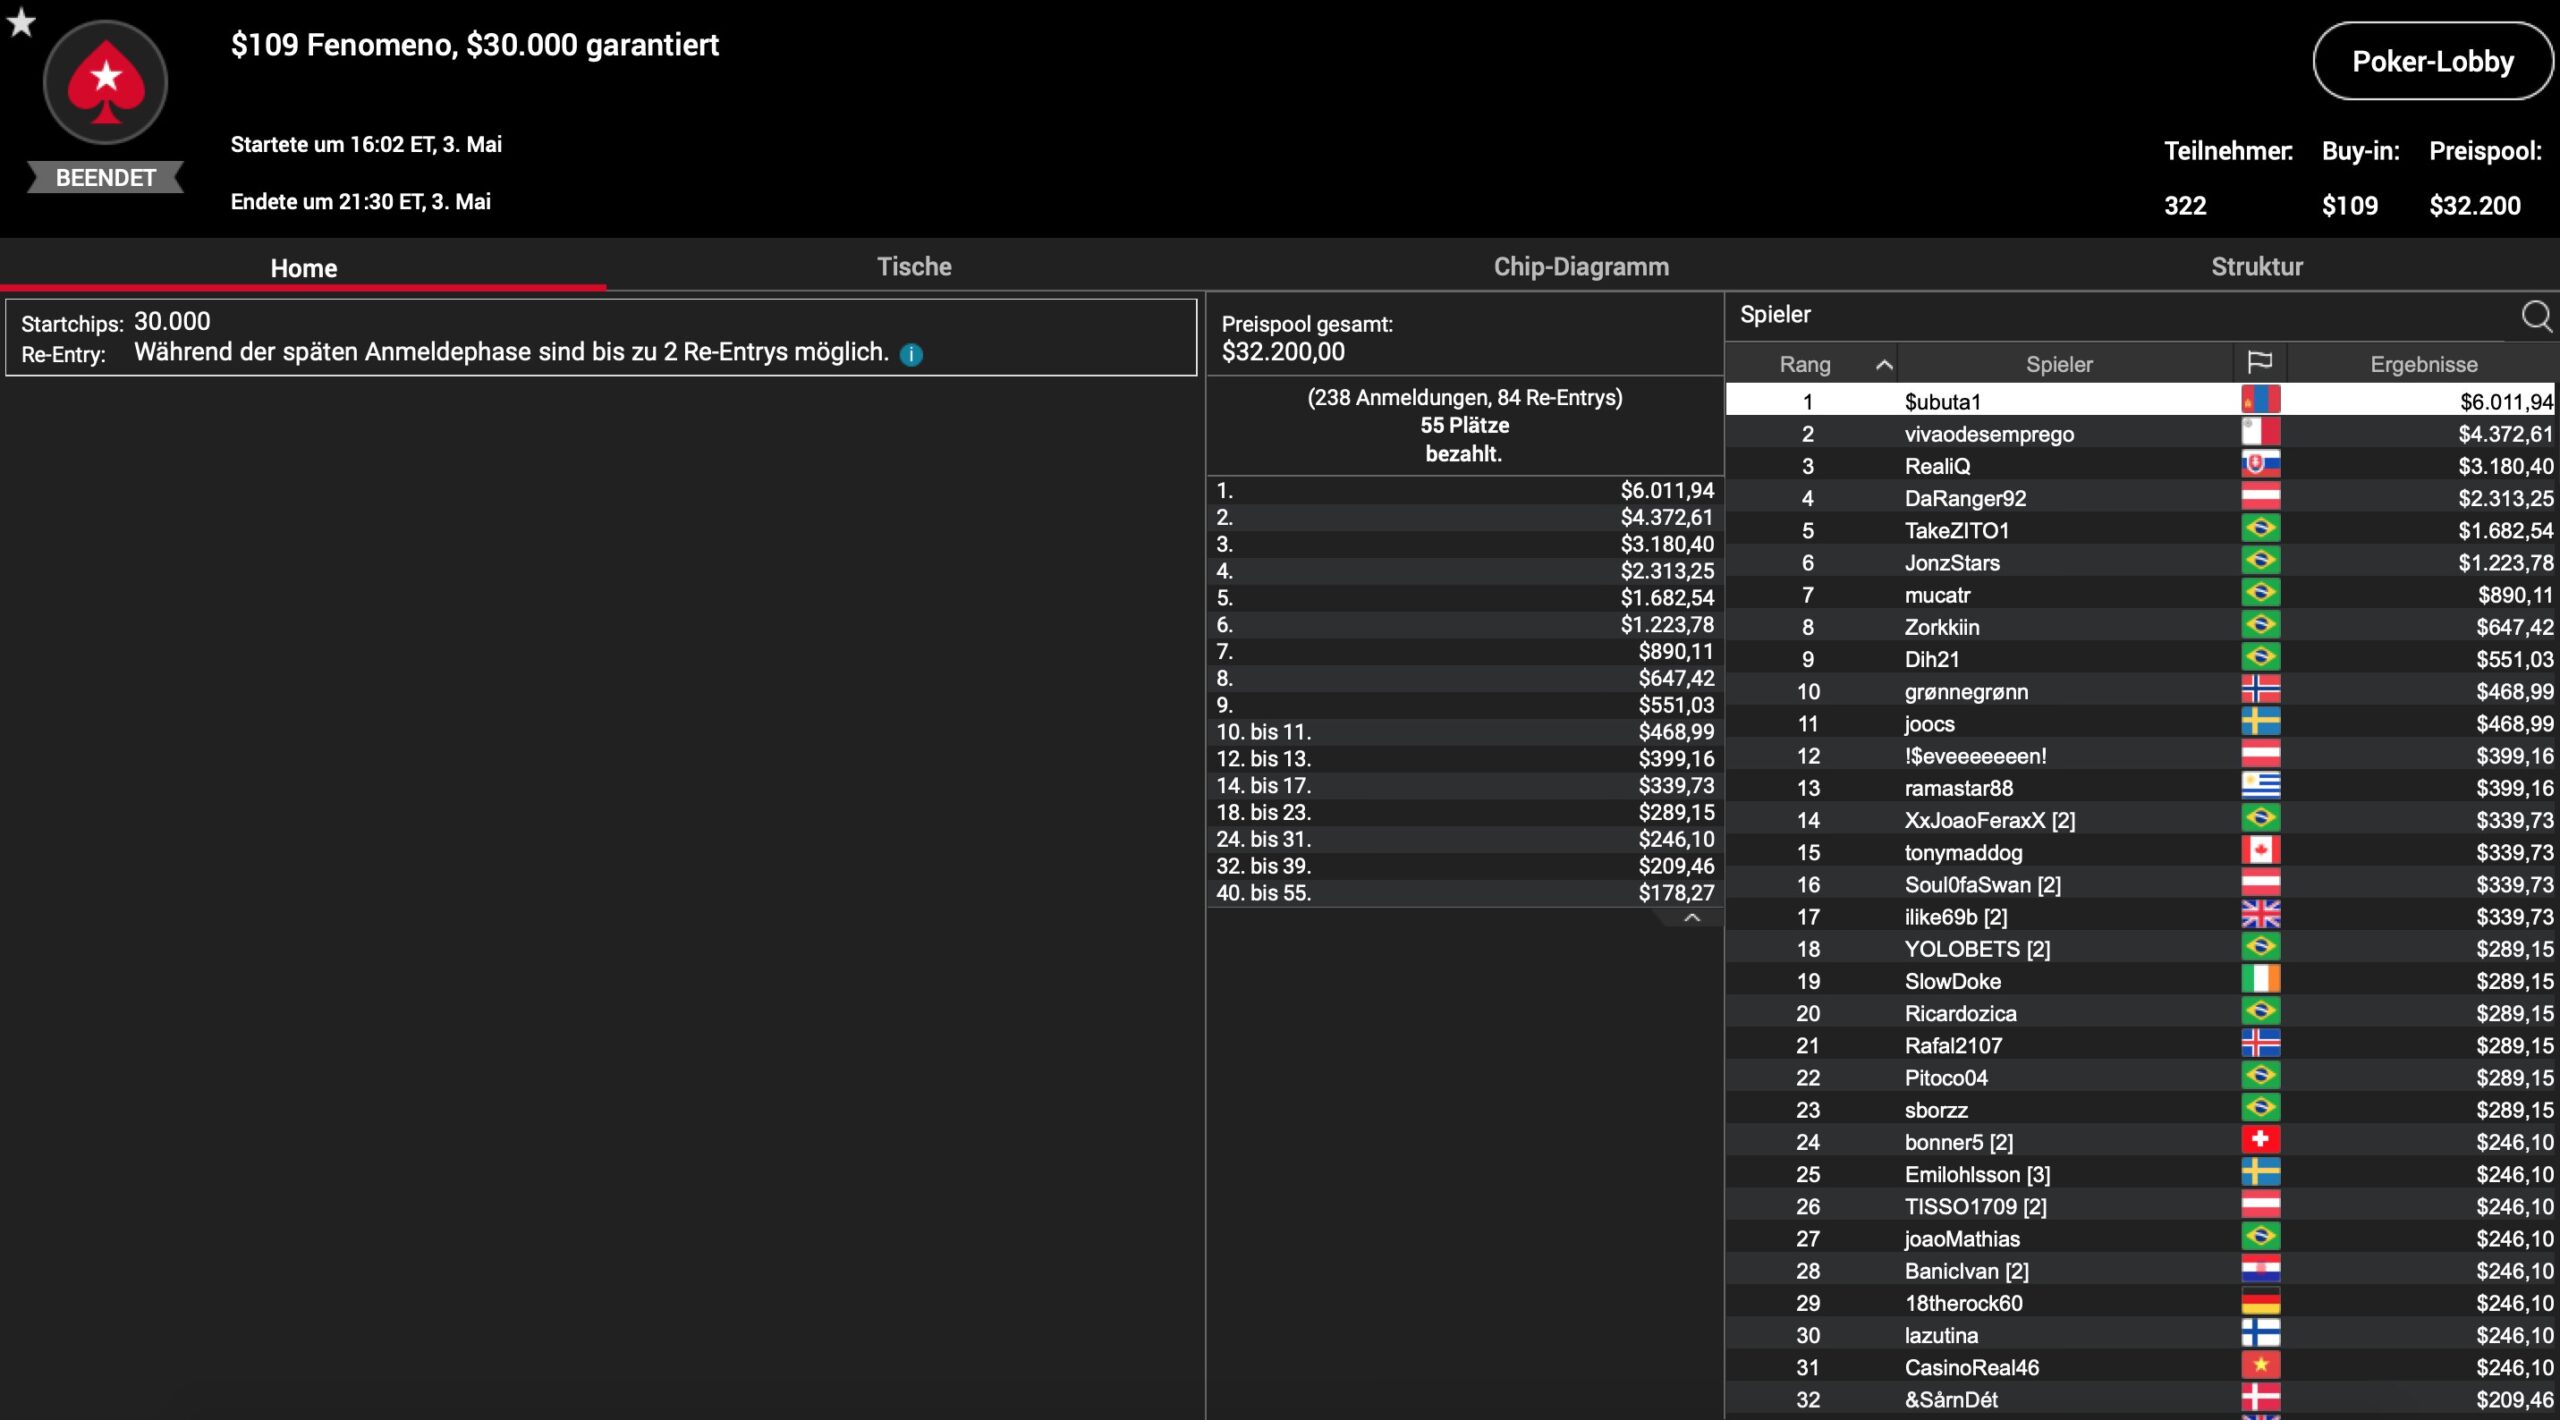Click the Re-Entry info icon
This screenshot has height=1420, width=2560.
click(x=911, y=354)
